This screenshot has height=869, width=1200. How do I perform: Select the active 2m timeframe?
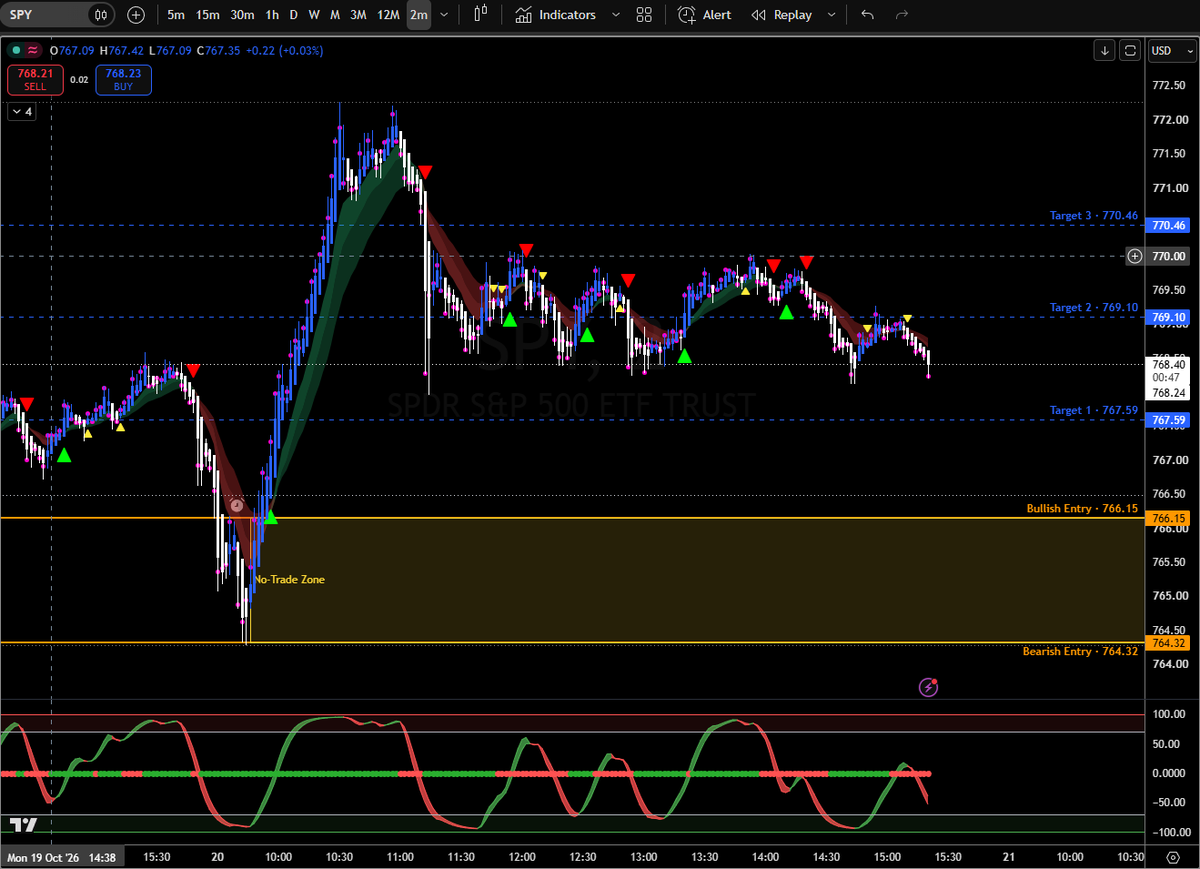click(x=419, y=15)
